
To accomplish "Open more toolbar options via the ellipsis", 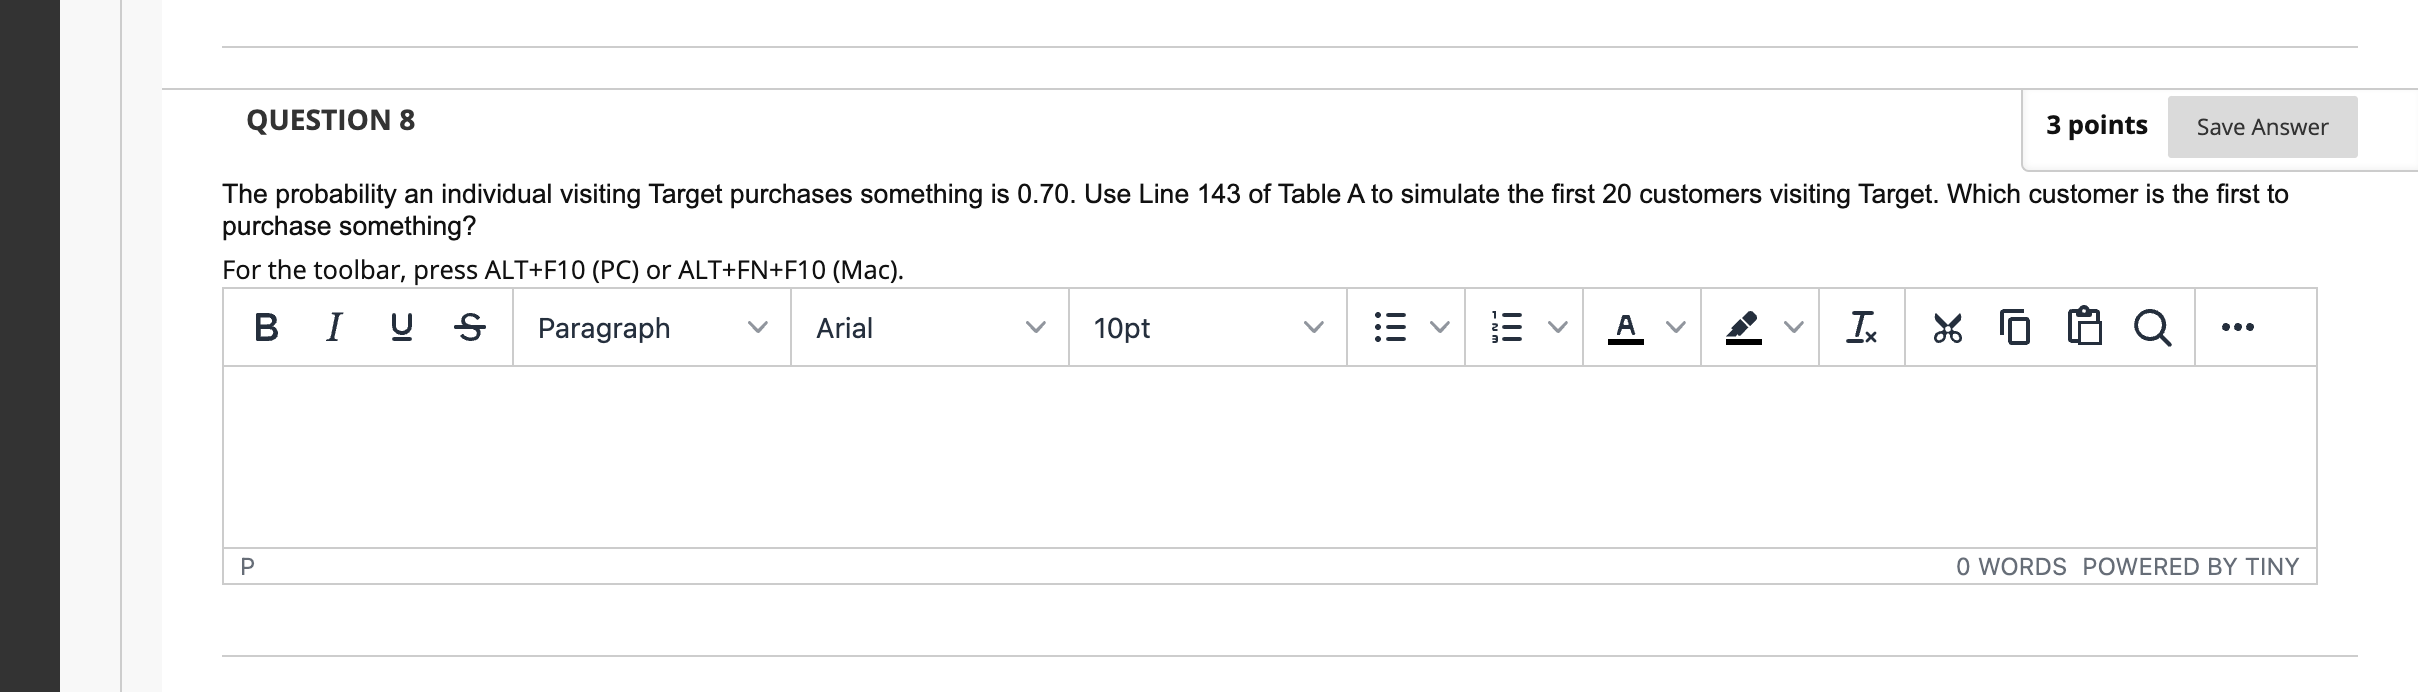I will coord(2237,328).
